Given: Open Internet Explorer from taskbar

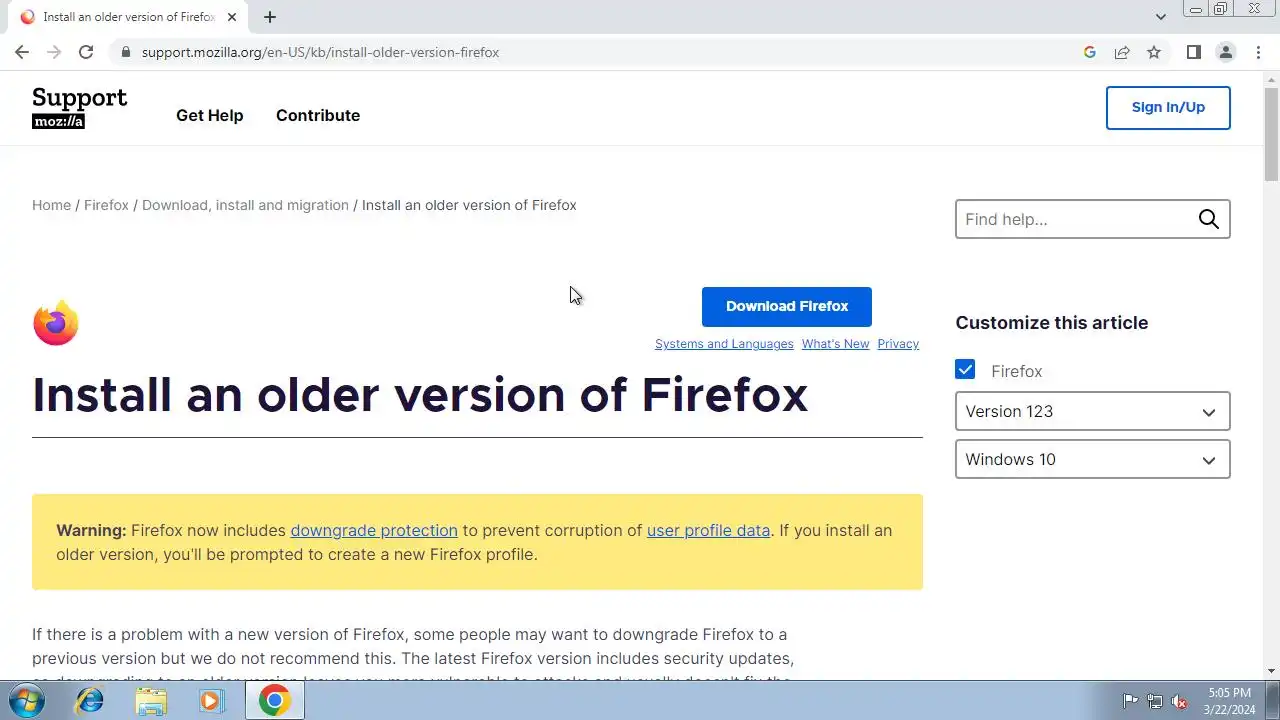Looking at the screenshot, I should tap(90, 701).
